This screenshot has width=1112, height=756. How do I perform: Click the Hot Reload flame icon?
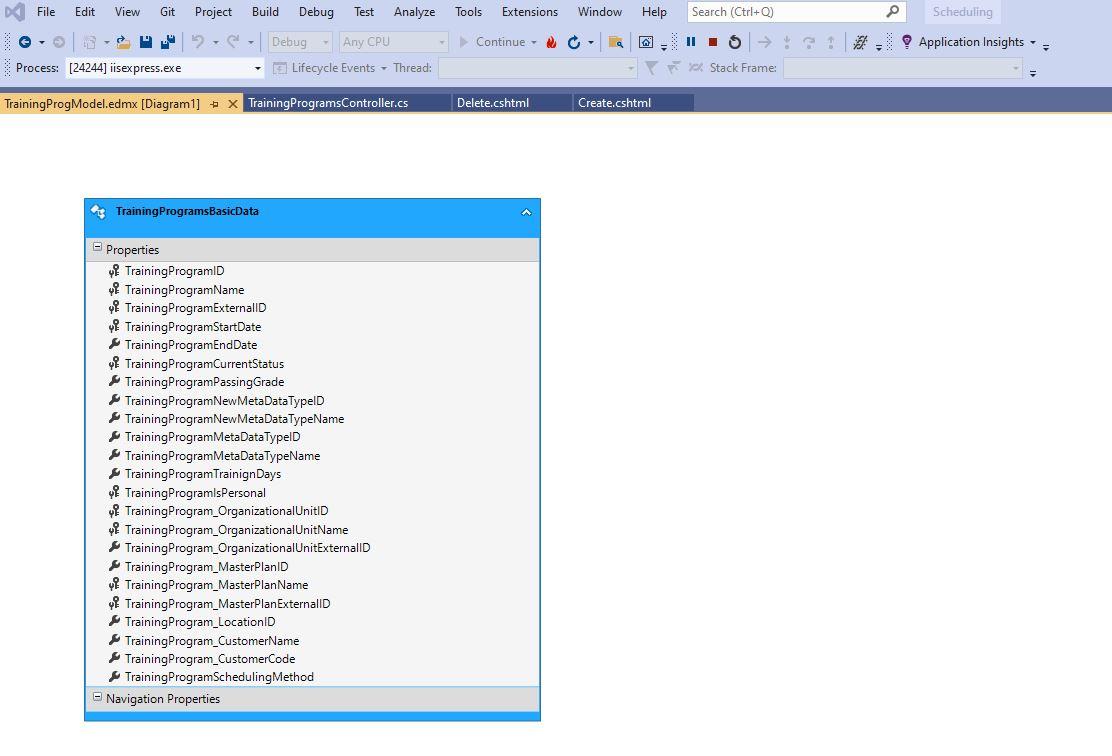point(550,42)
